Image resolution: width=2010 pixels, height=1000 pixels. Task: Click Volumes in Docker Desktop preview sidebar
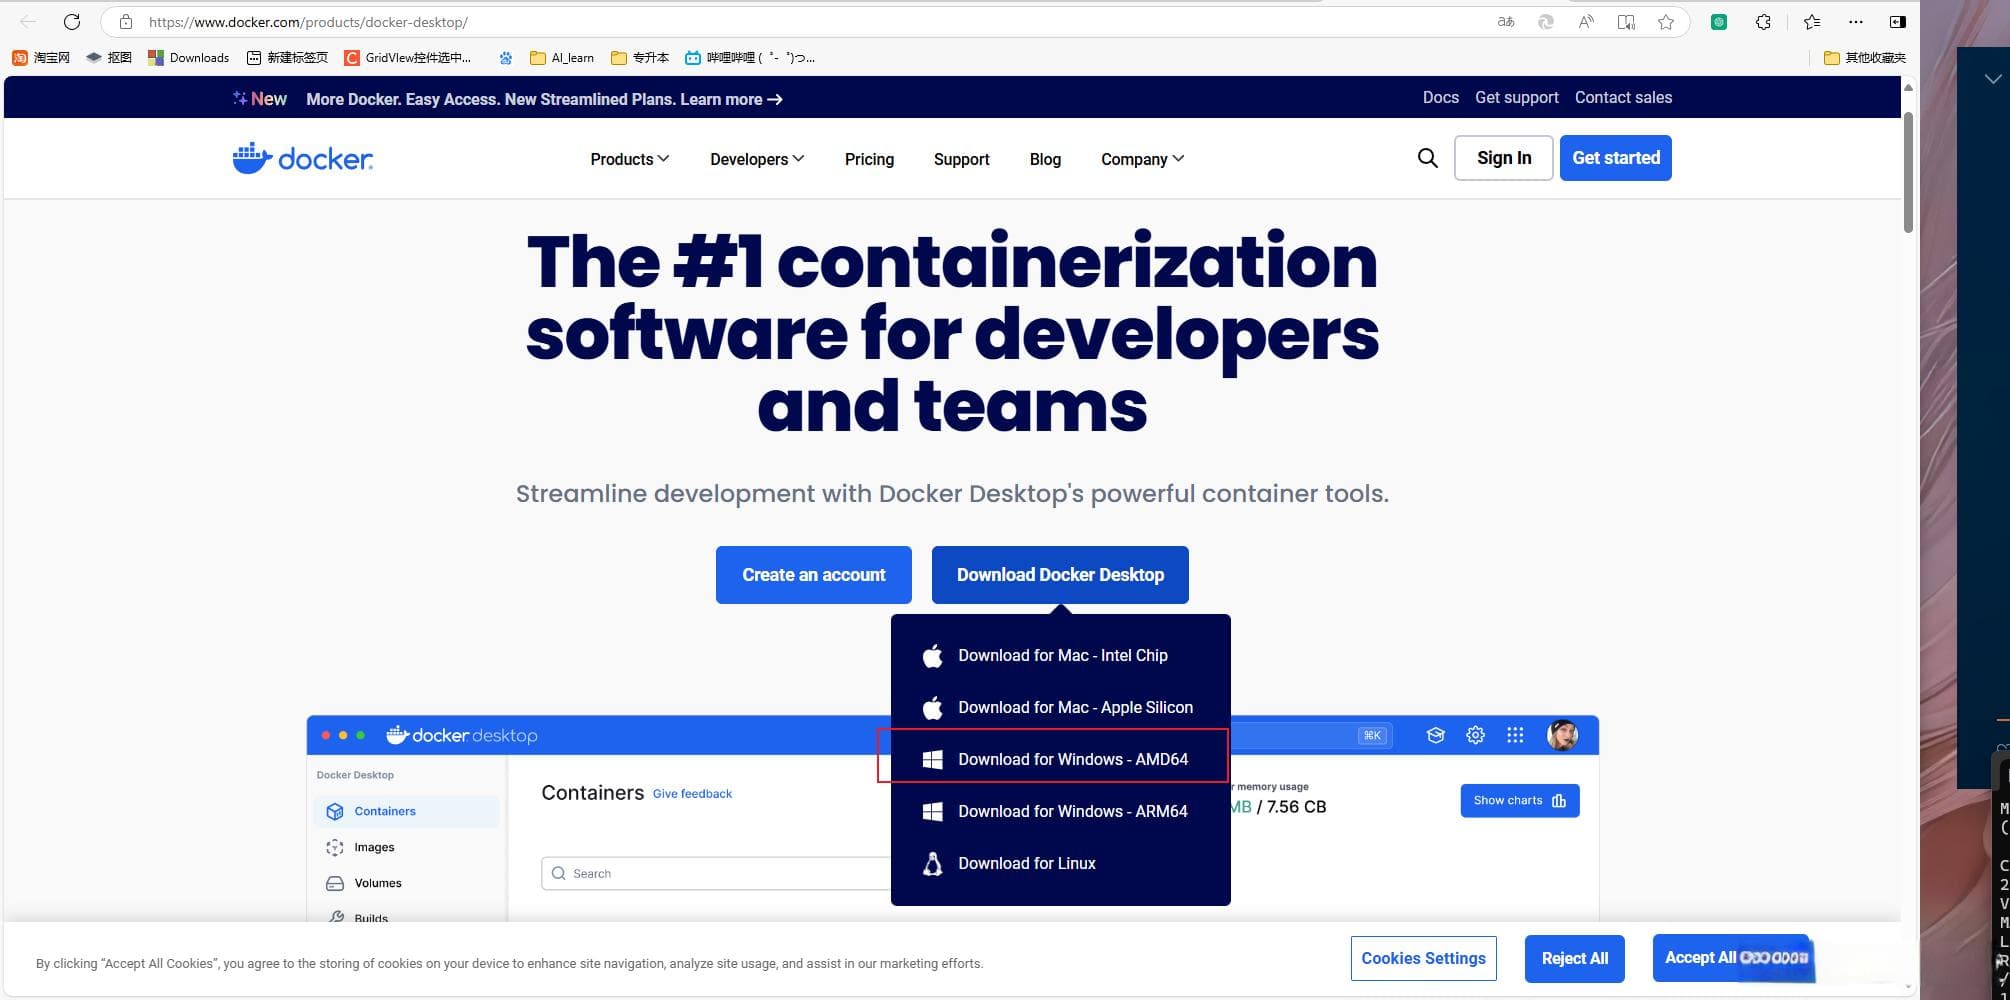[364, 883]
